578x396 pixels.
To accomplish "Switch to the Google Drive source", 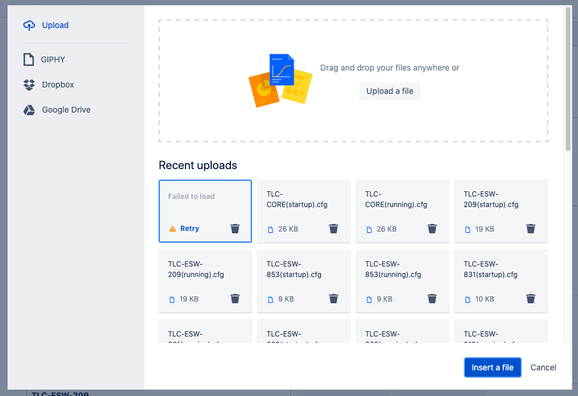I will (x=66, y=110).
